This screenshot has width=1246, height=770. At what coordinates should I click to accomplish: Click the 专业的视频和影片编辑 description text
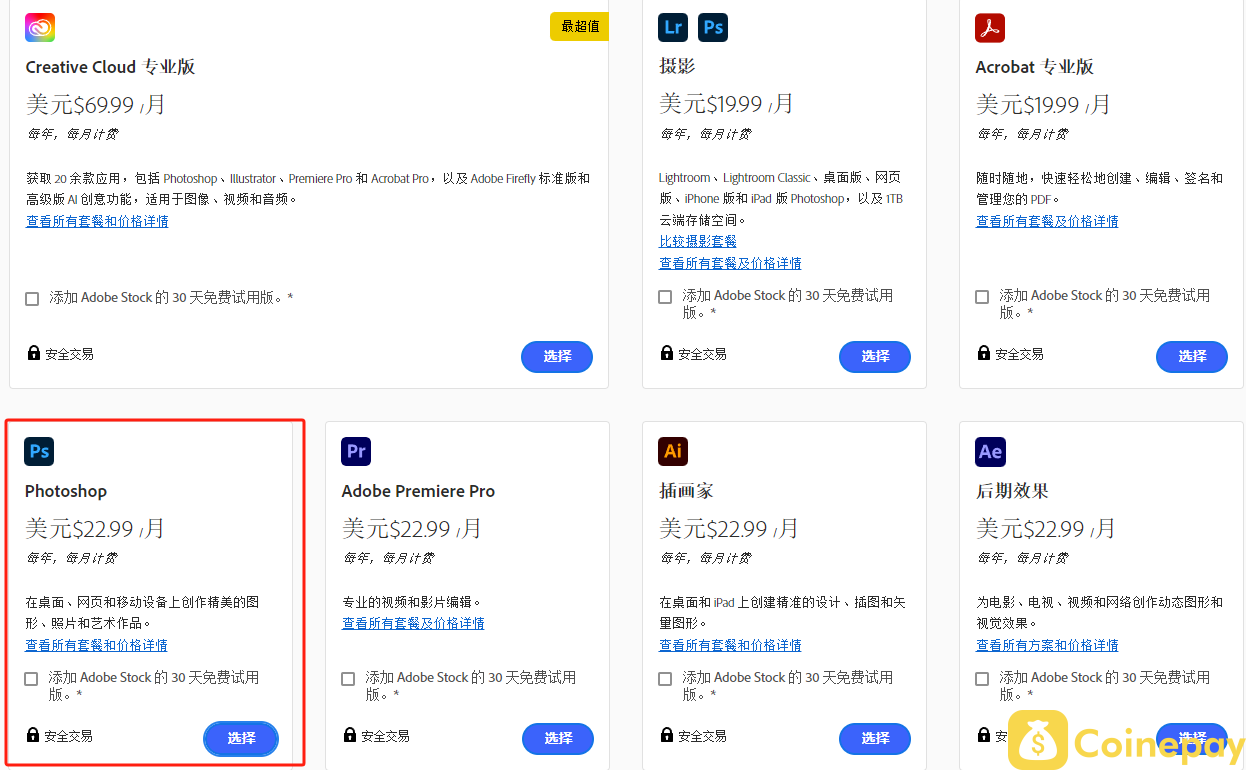[x=412, y=602]
